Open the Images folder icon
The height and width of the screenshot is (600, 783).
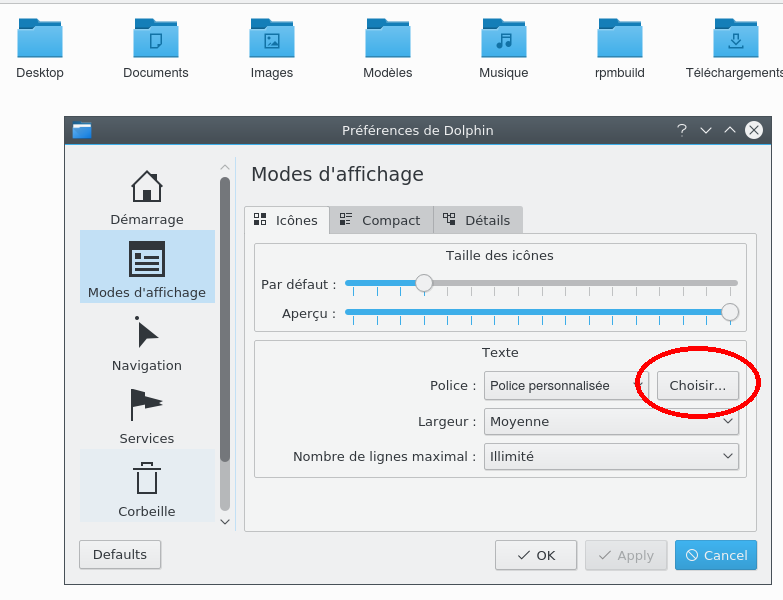[272, 38]
